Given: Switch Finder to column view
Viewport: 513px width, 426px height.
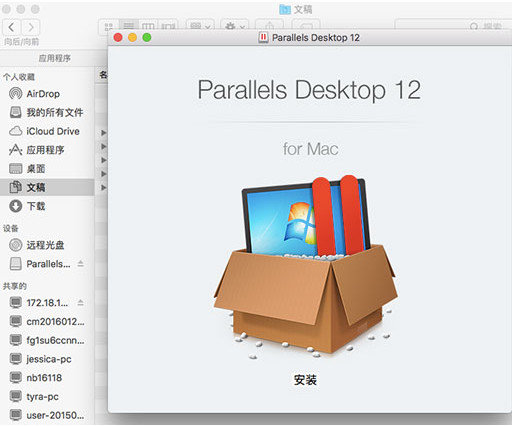Looking at the screenshot, I should (148, 26).
